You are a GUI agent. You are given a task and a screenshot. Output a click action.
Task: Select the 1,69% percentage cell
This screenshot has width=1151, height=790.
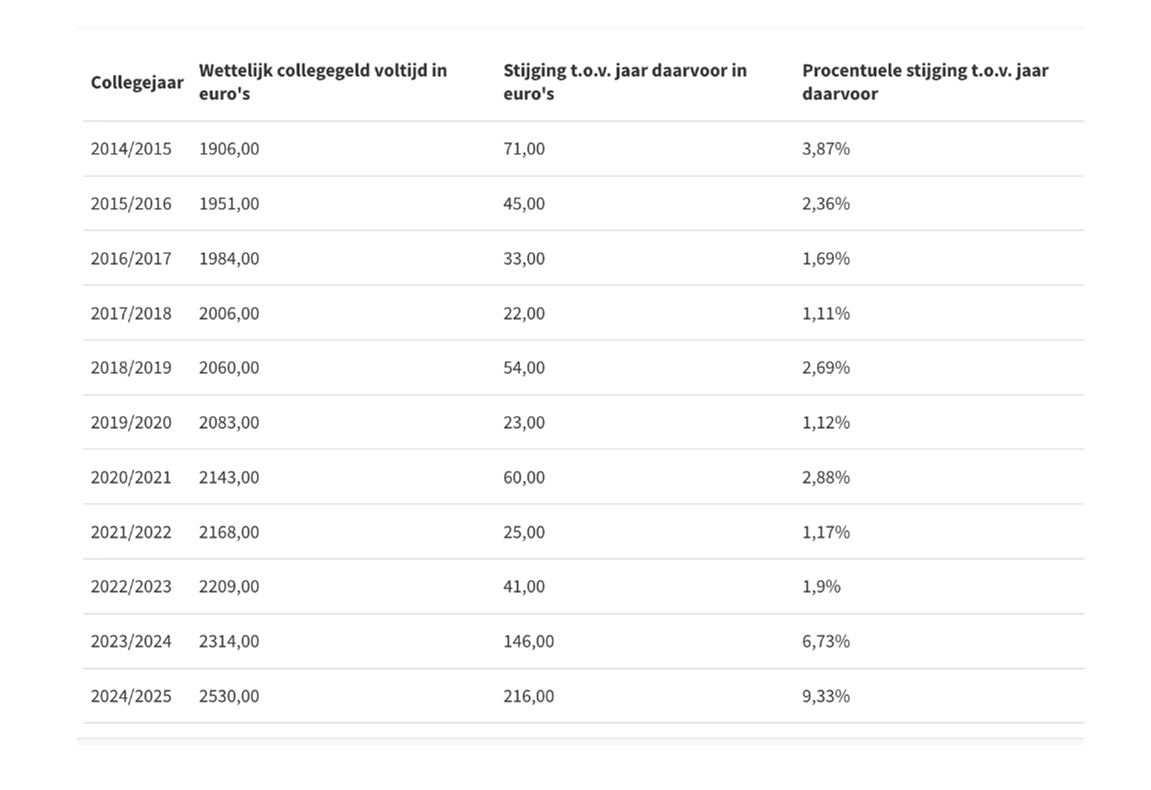tap(826, 258)
